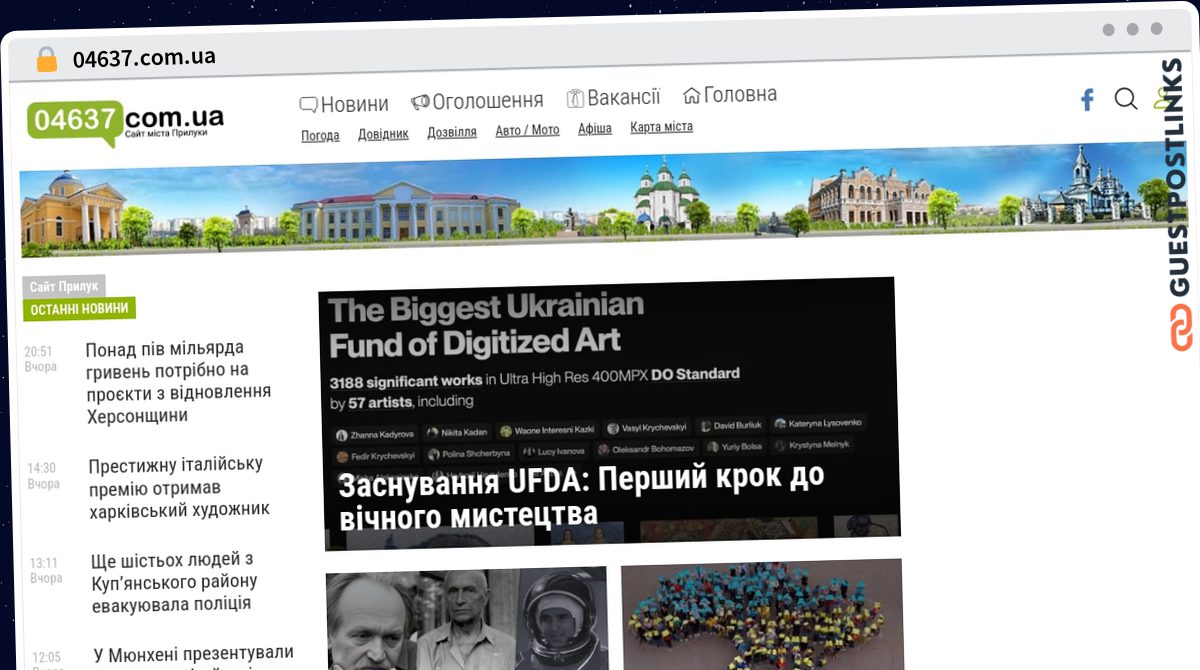Open the Афіша link
The width and height of the screenshot is (1200, 670).
point(595,129)
